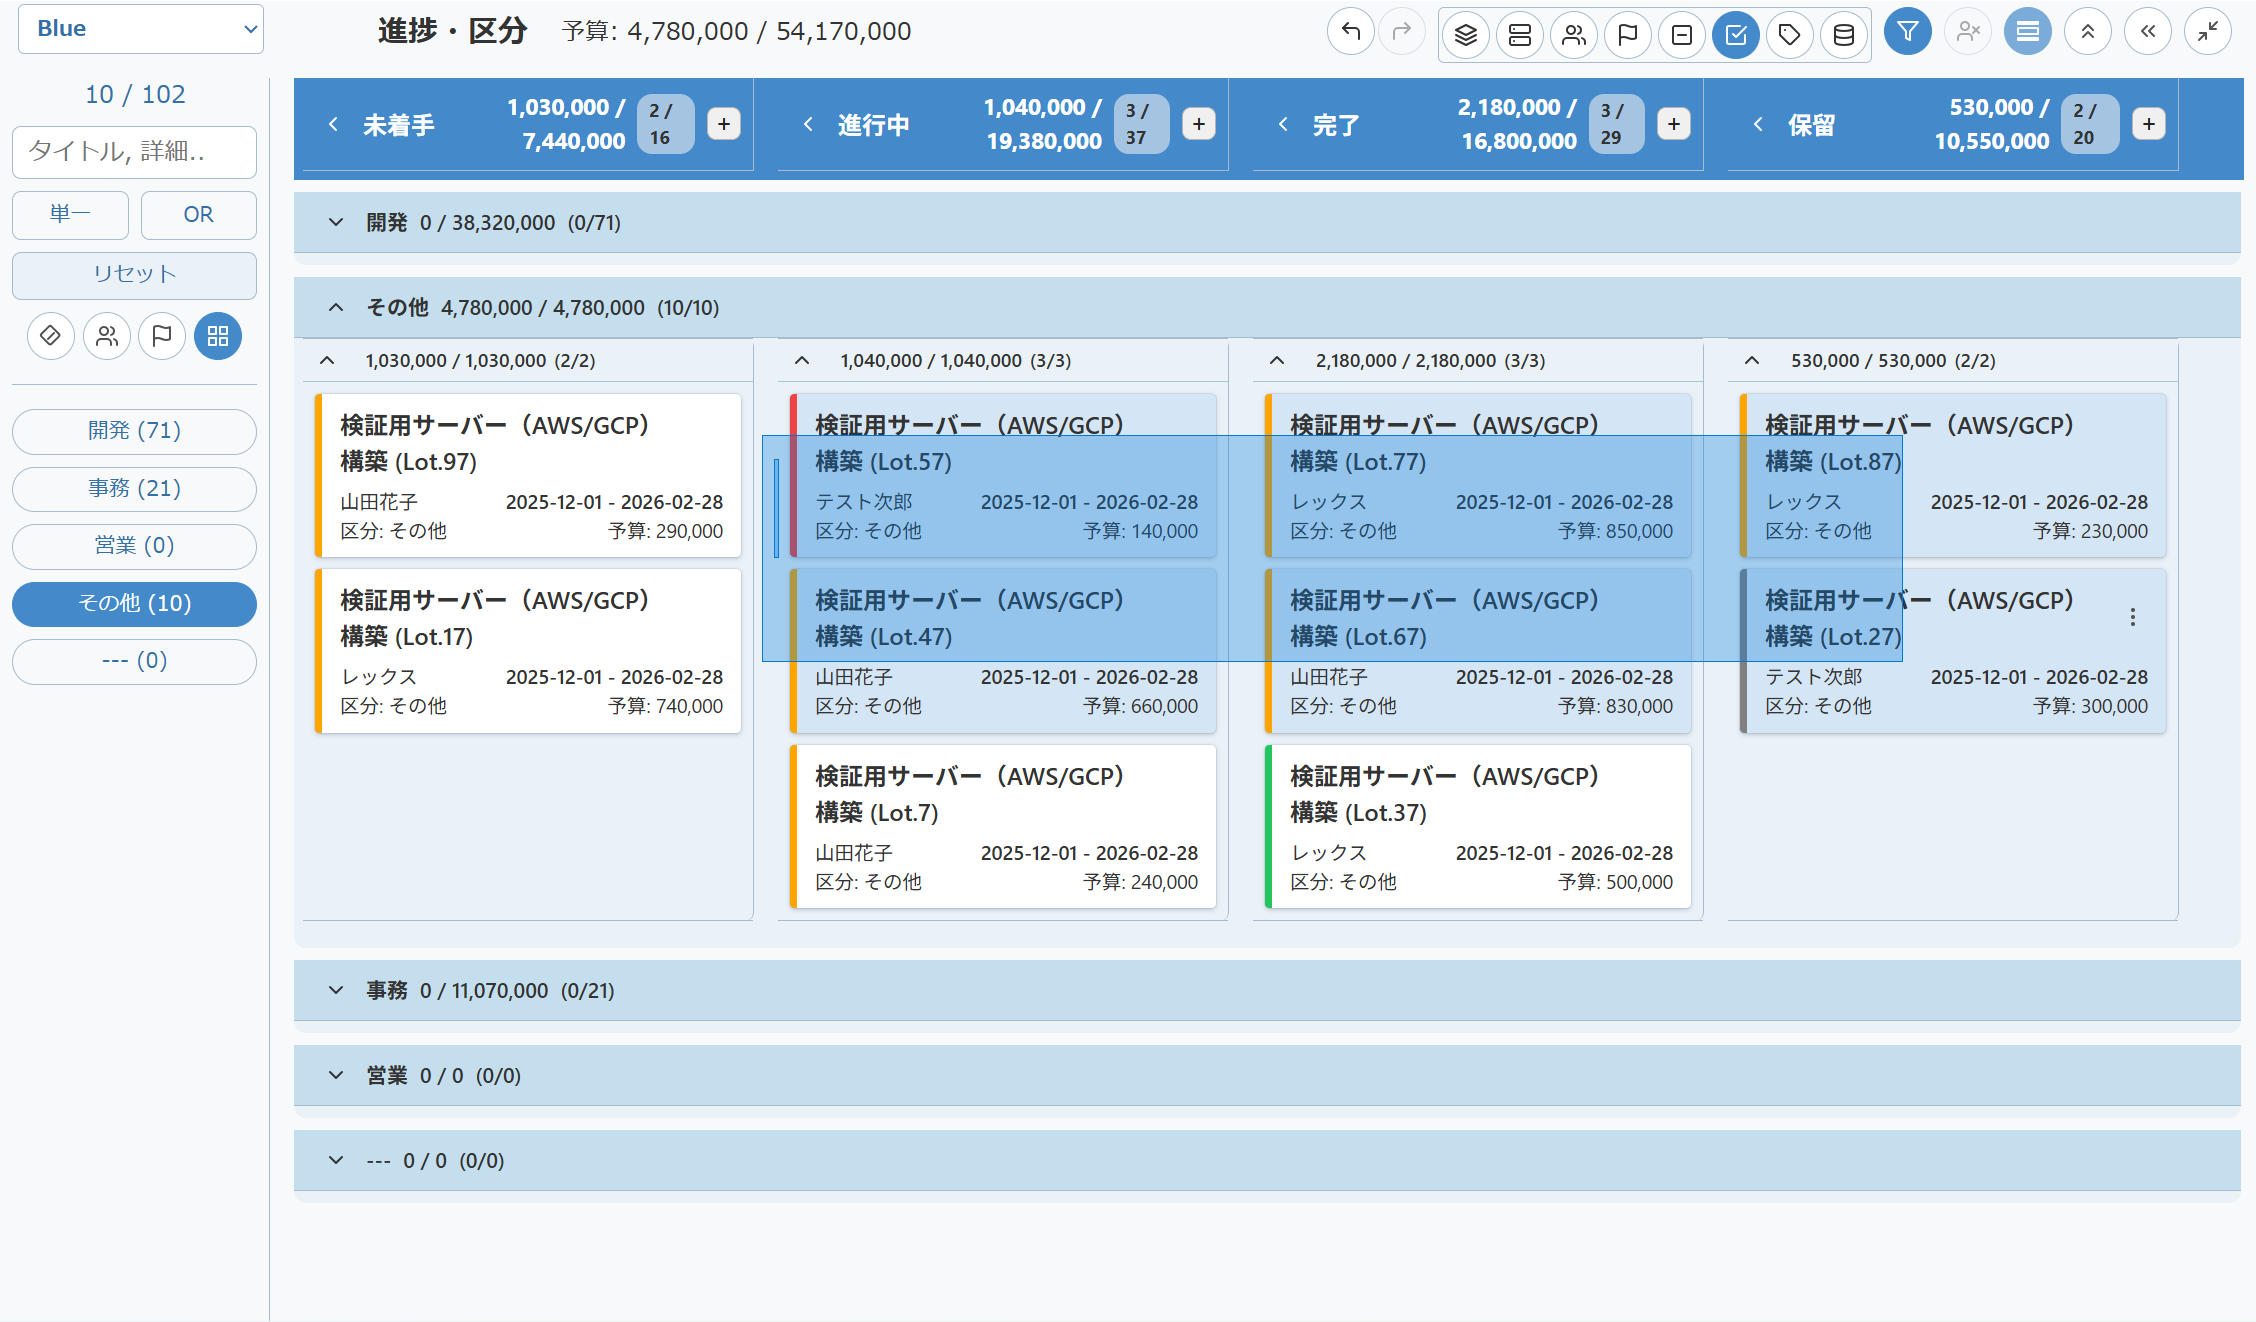Click the shrink arrows icon
Screen dimensions: 2256x1322
click(2207, 32)
